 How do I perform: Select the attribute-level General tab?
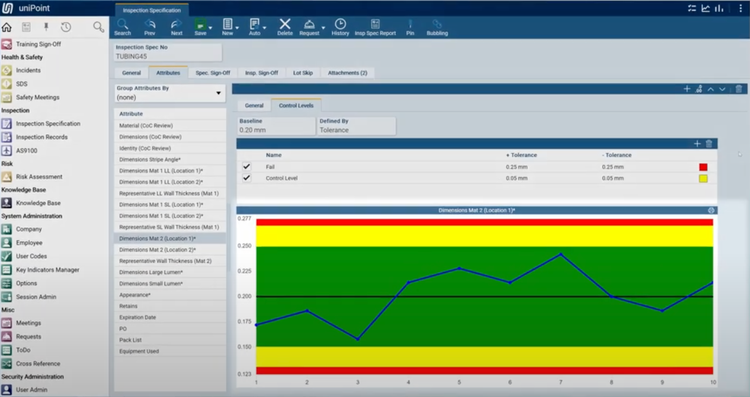point(254,105)
